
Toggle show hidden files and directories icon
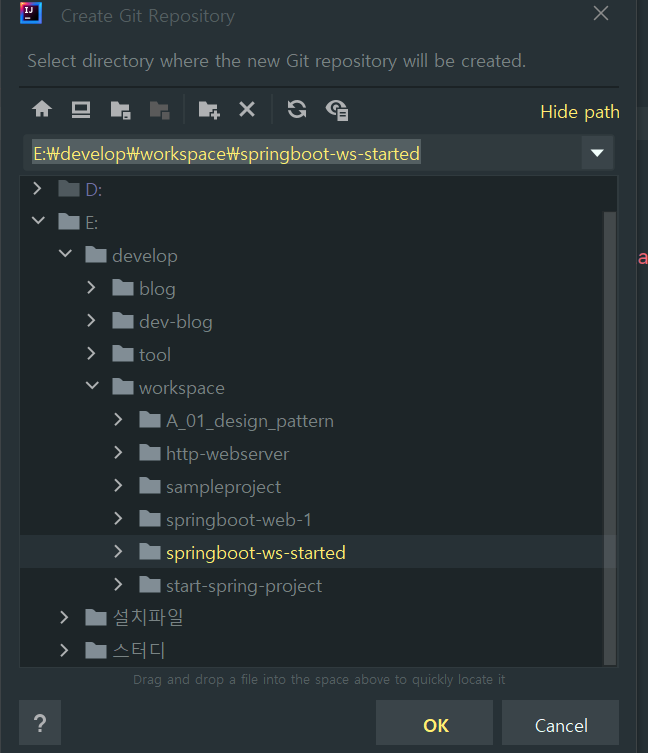pyautogui.click(x=337, y=110)
